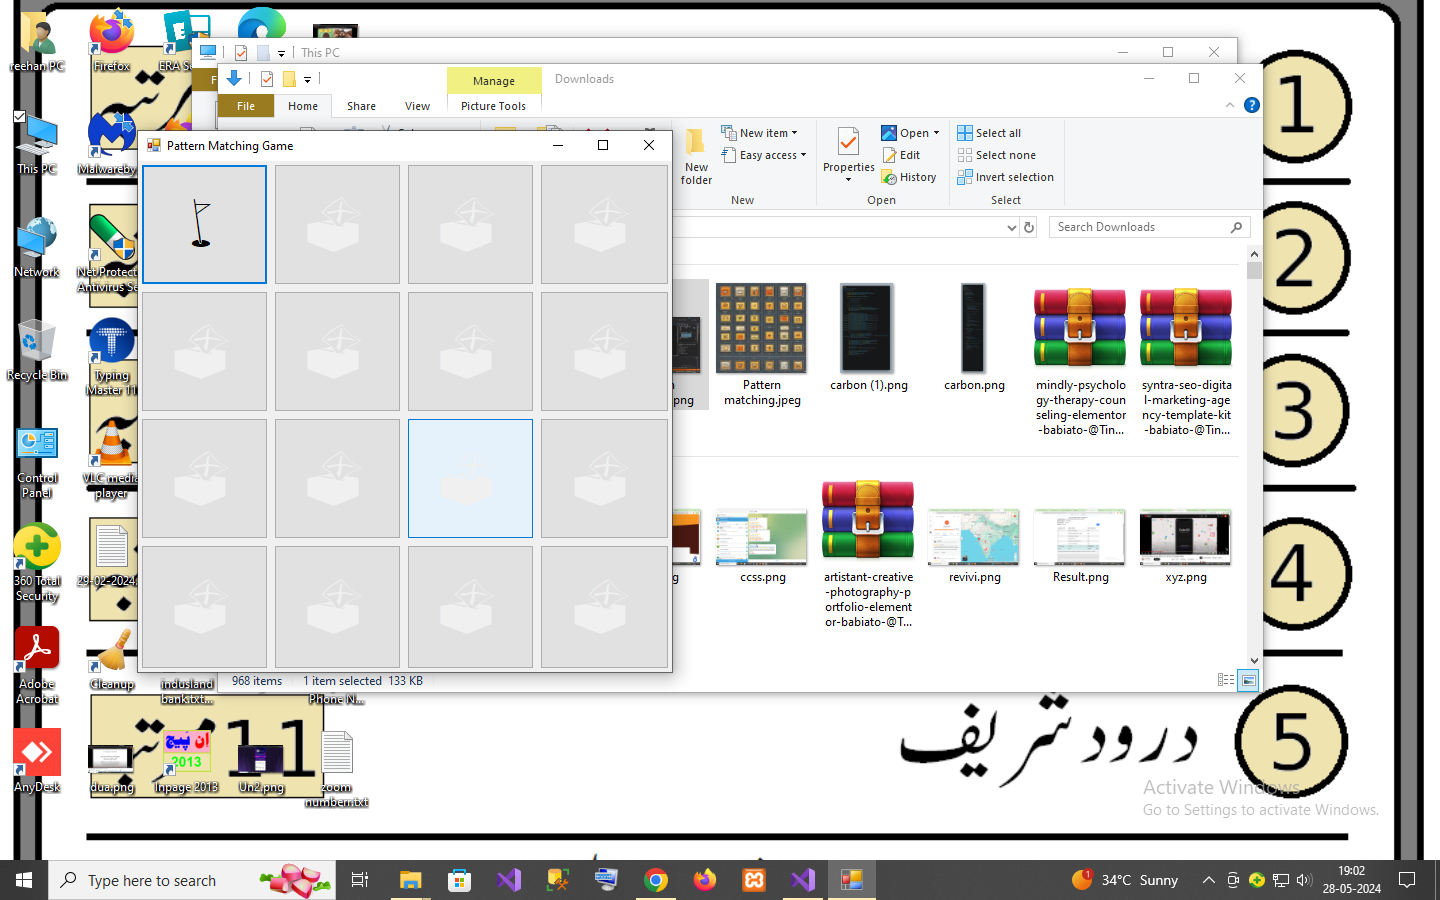Image resolution: width=1440 pixels, height=900 pixels.
Task: Select the xyz.png file
Action: (1186, 546)
